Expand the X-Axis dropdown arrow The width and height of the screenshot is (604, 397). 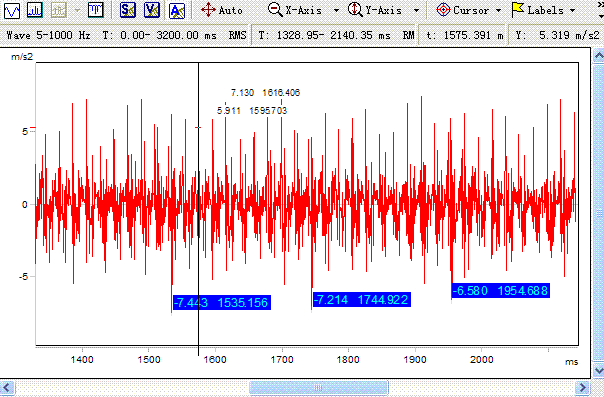pyautogui.click(x=336, y=10)
